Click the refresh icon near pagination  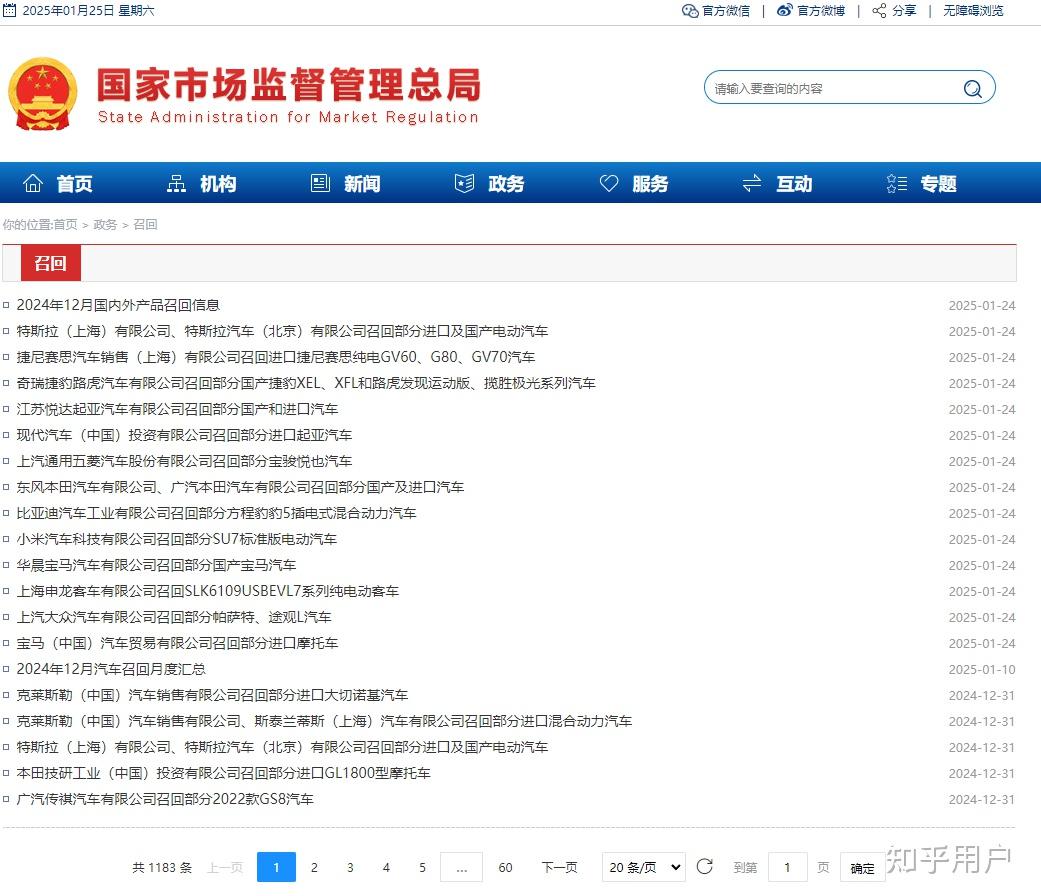[705, 867]
